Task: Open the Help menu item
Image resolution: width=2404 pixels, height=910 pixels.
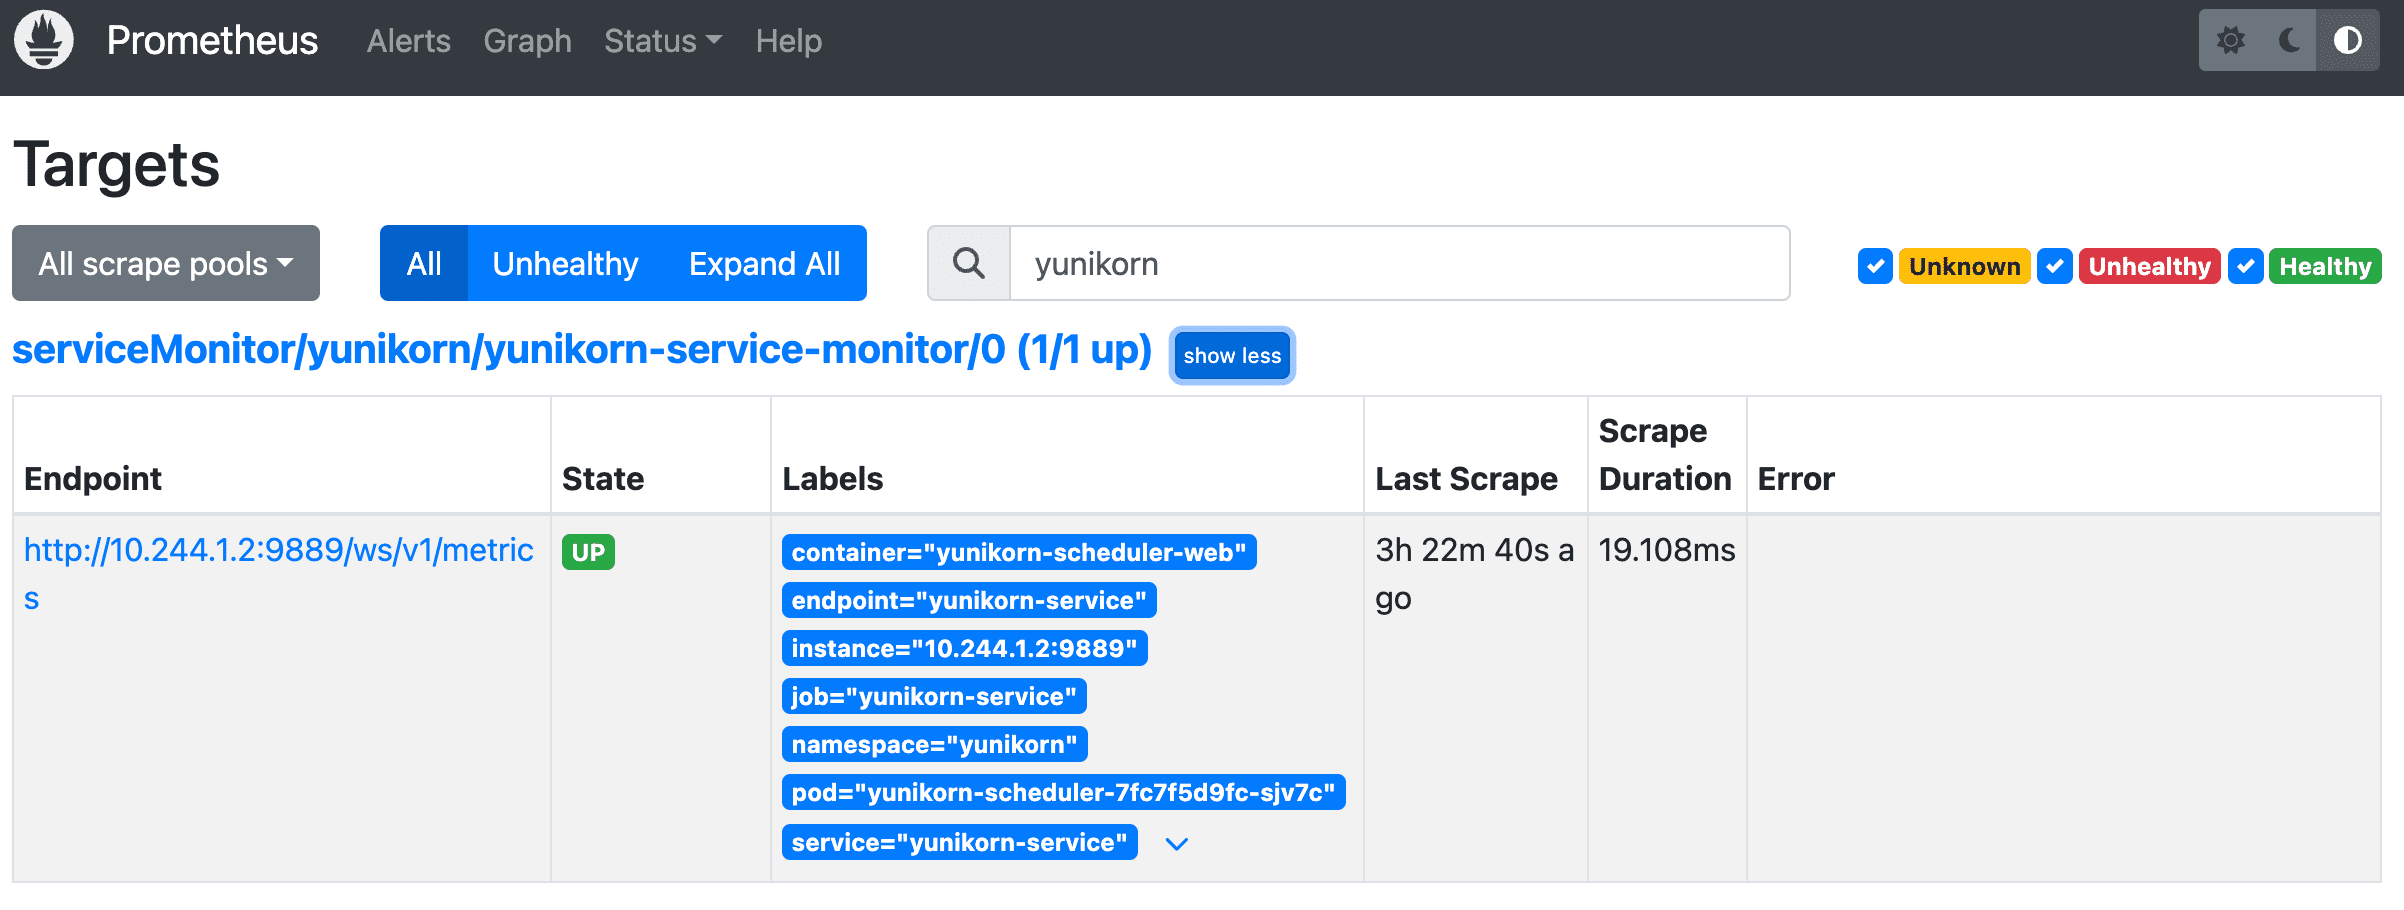Action: [788, 41]
